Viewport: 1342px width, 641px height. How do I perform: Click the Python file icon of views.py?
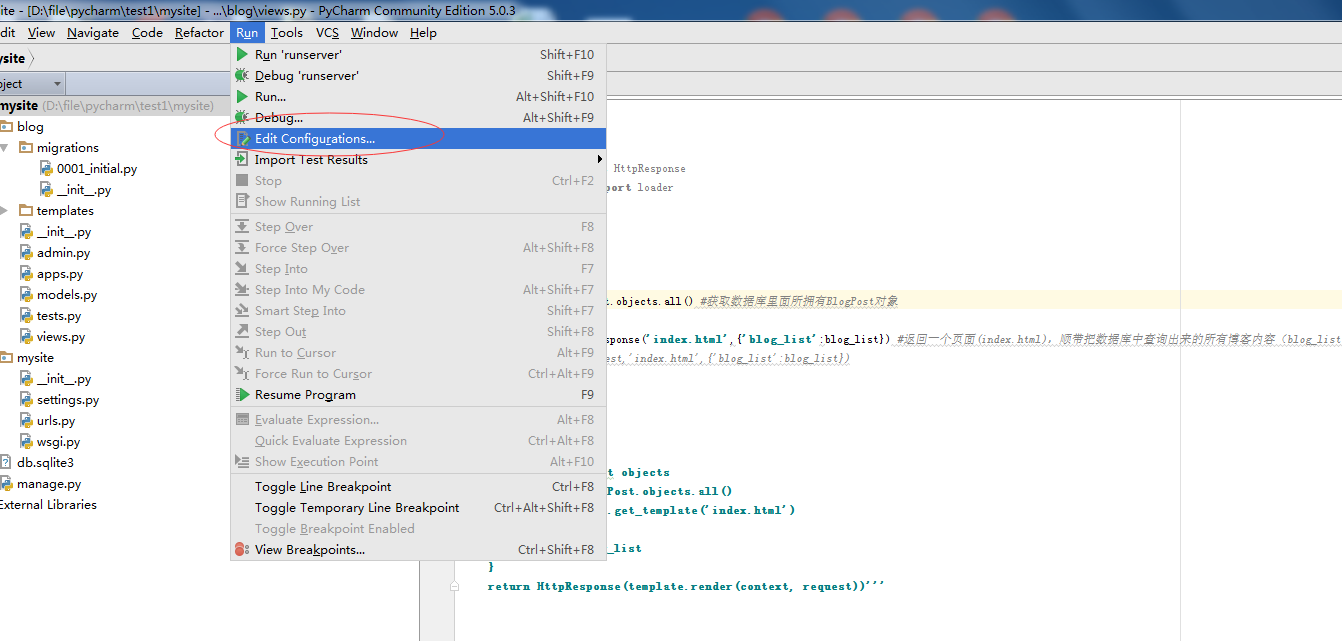[x=27, y=337]
